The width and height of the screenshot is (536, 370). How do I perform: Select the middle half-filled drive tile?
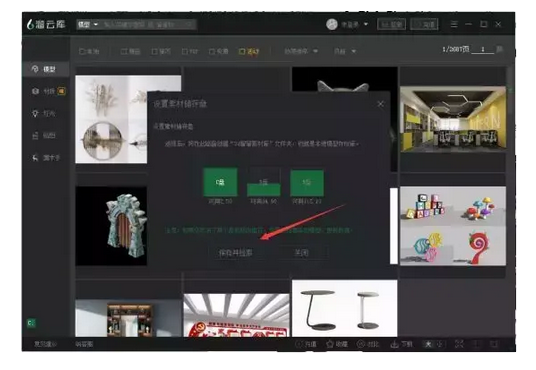coord(264,182)
